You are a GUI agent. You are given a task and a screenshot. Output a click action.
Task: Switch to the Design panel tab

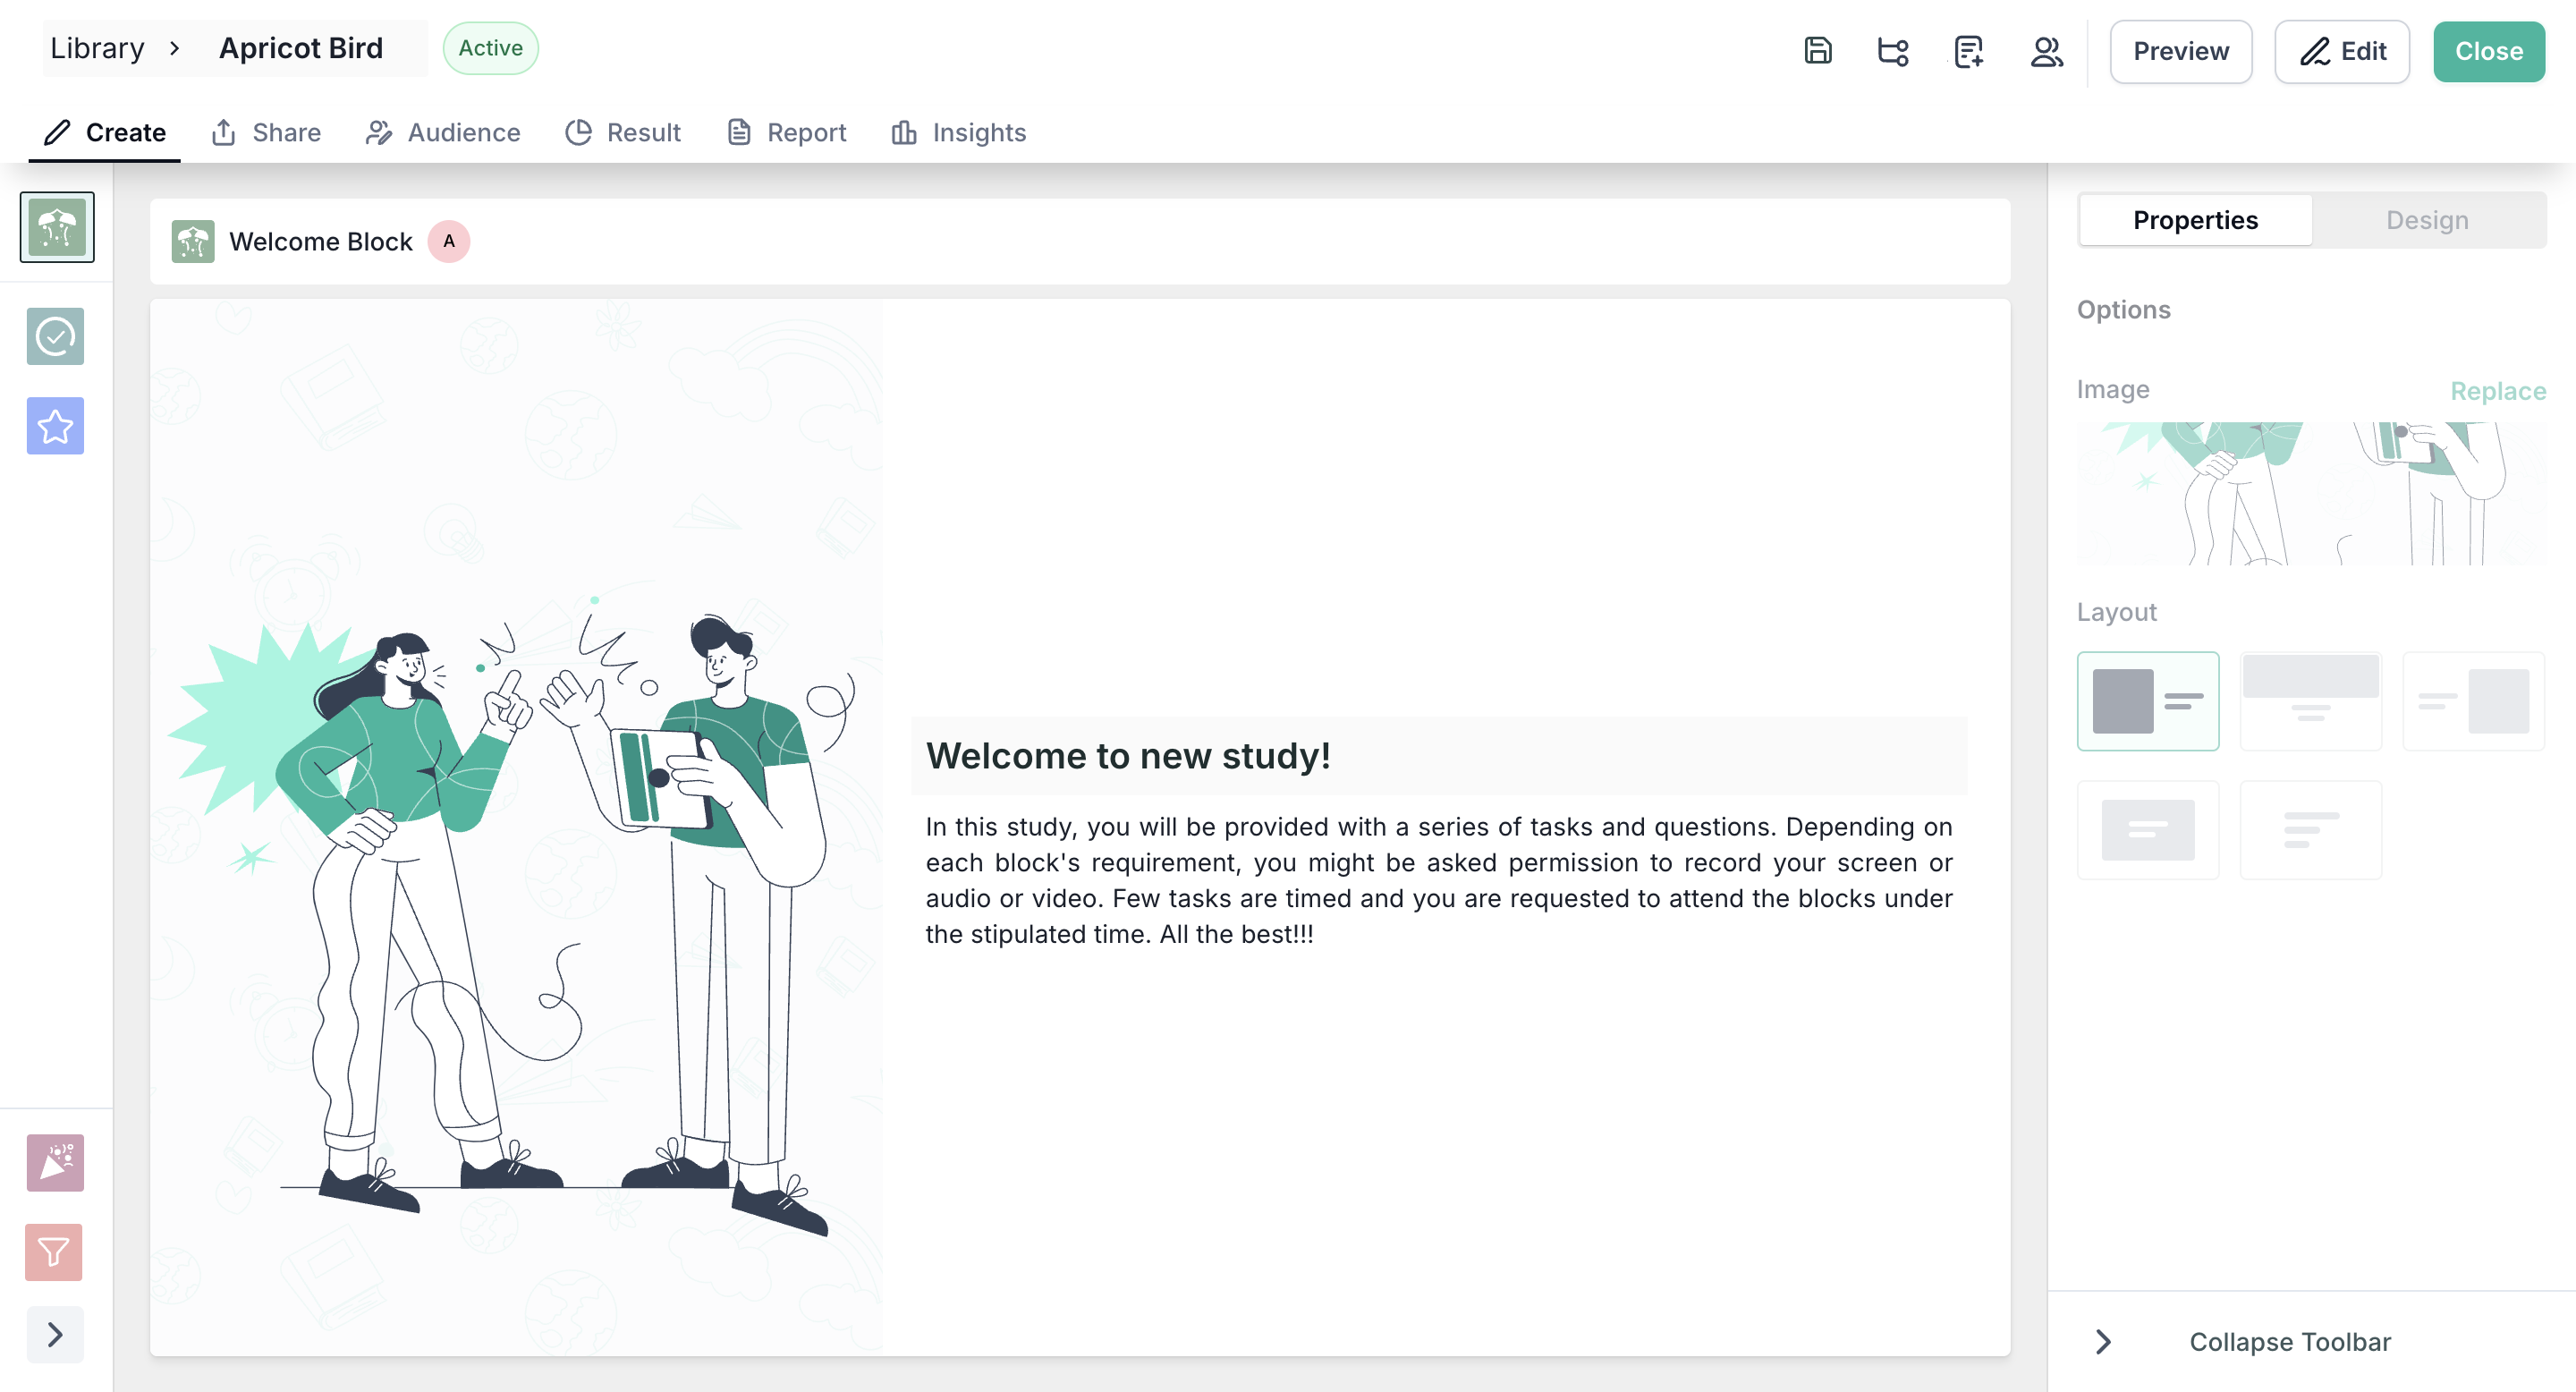pyautogui.click(x=2427, y=220)
